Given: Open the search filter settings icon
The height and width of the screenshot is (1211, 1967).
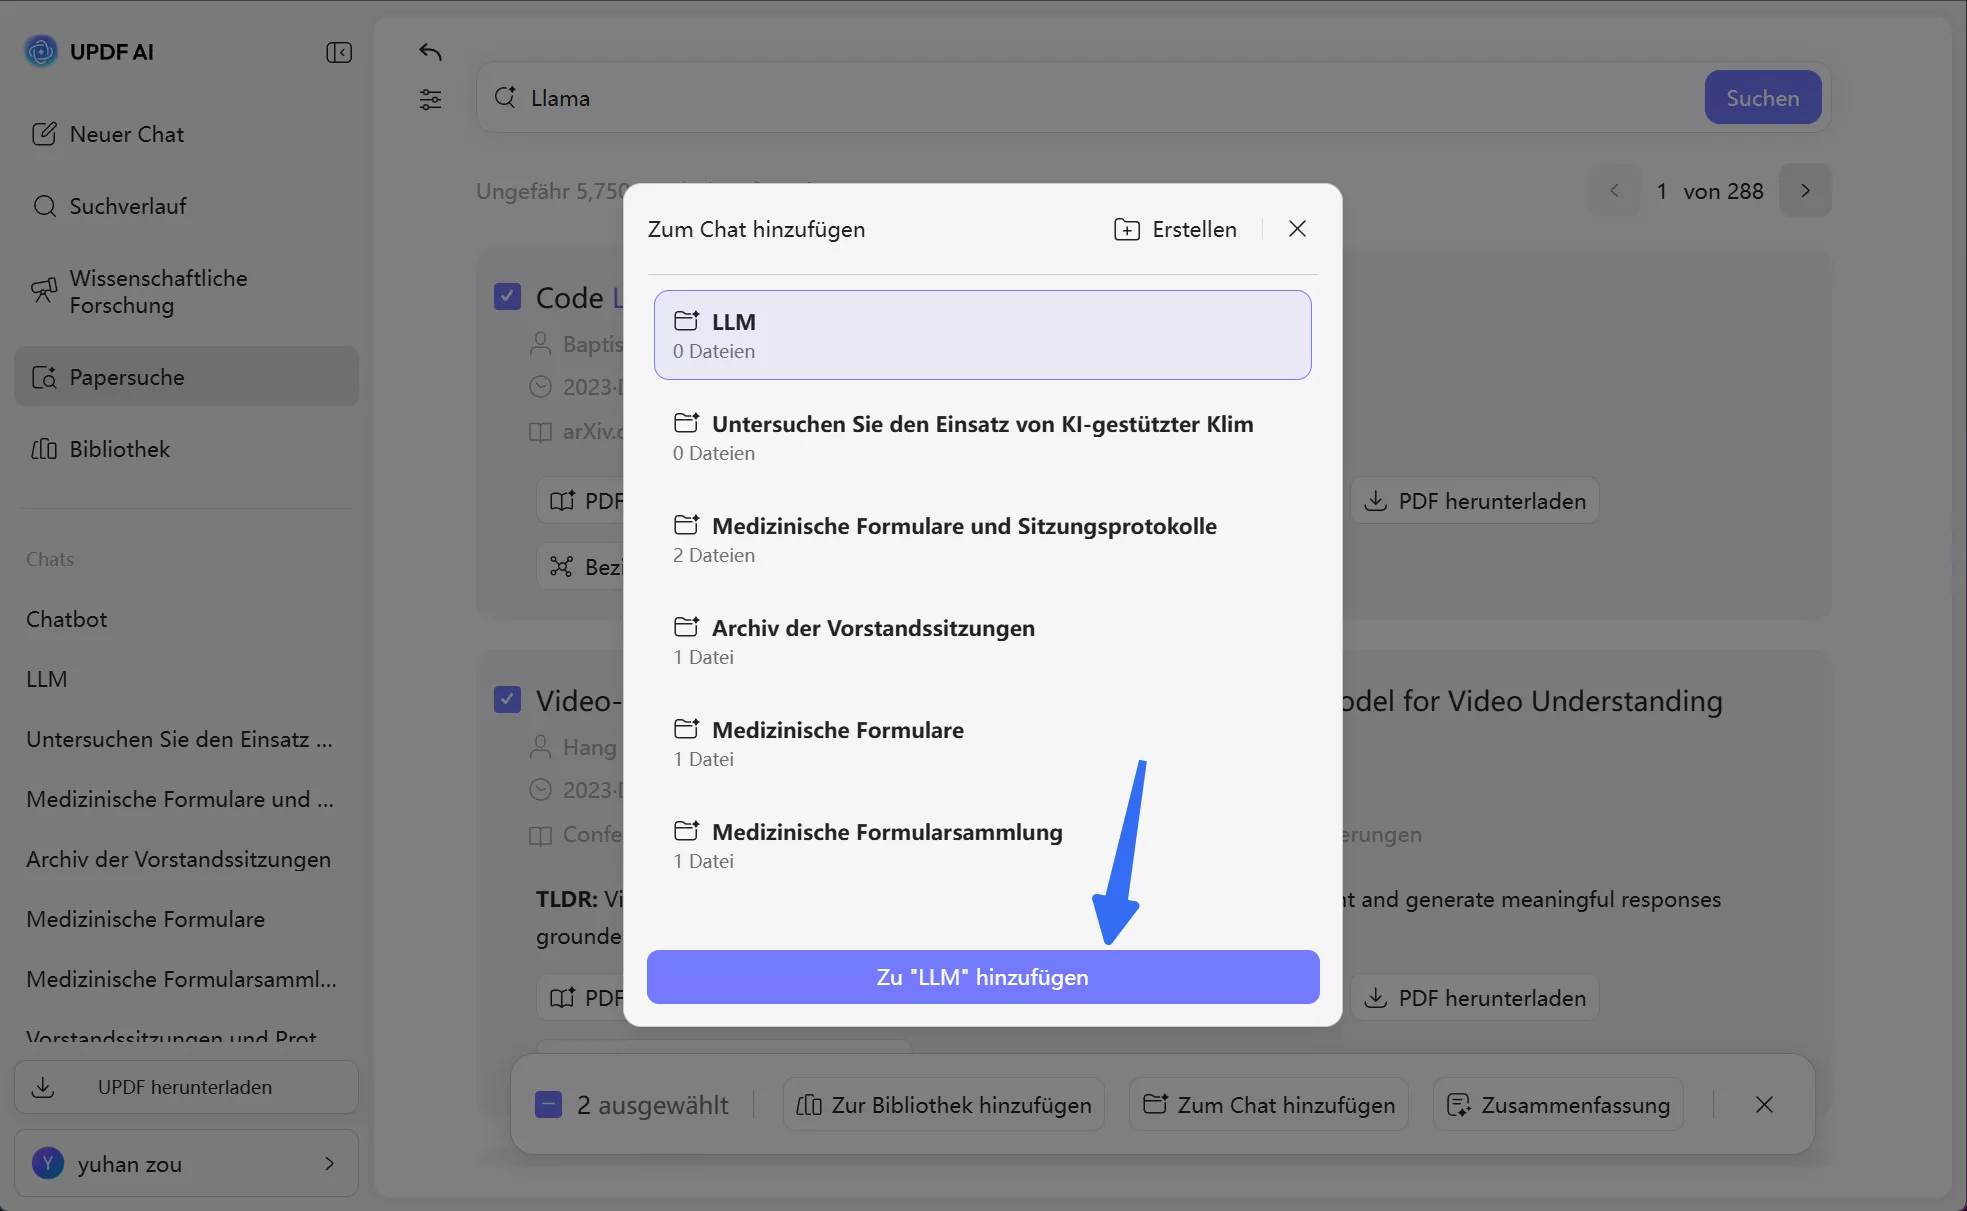Looking at the screenshot, I should click(x=430, y=99).
